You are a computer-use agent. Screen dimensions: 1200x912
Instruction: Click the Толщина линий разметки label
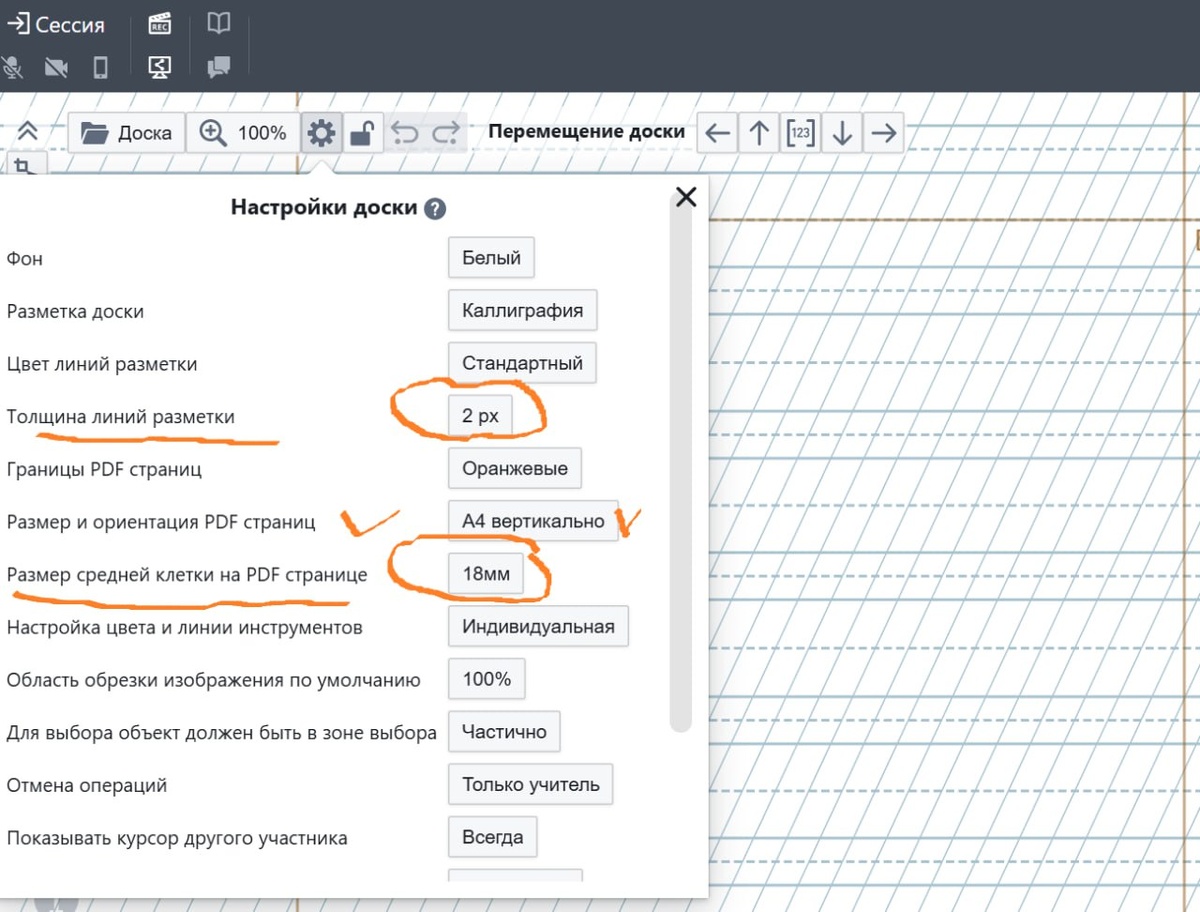121,416
